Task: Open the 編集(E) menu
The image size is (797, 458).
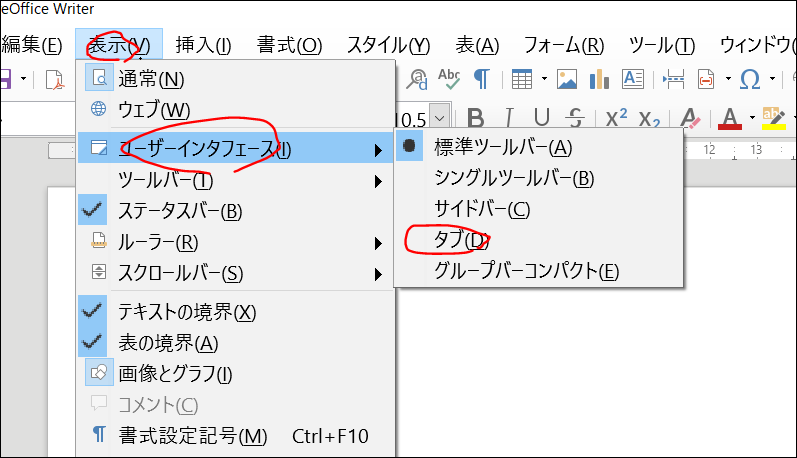Action: pyautogui.click(x=32, y=45)
